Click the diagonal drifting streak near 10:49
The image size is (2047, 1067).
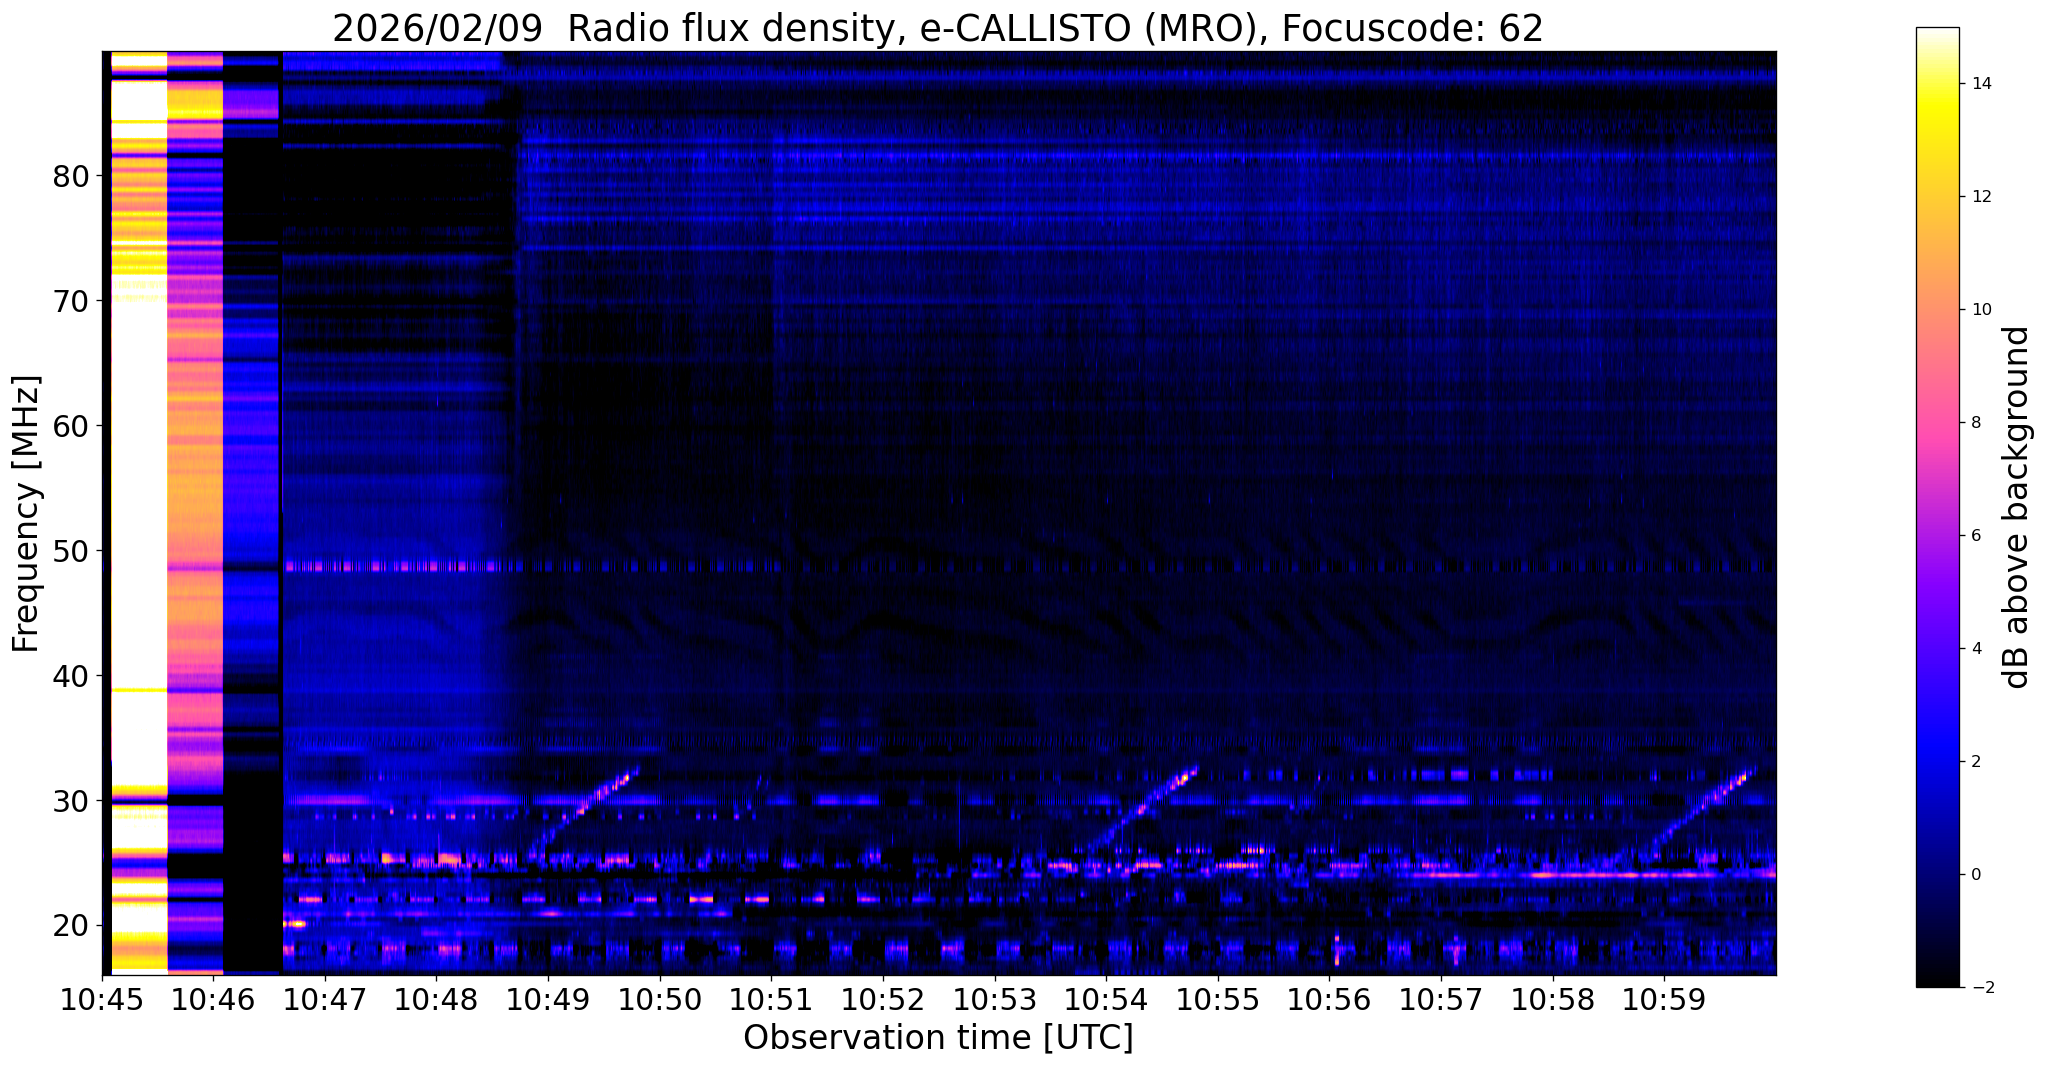pos(585,813)
